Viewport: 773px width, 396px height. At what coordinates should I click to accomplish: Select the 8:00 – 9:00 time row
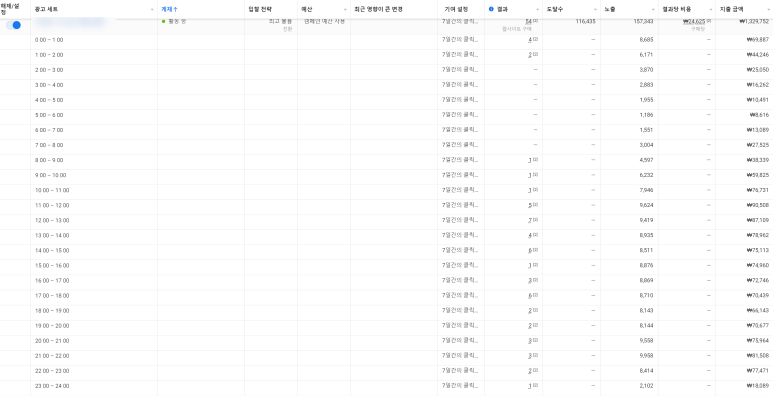coord(386,162)
